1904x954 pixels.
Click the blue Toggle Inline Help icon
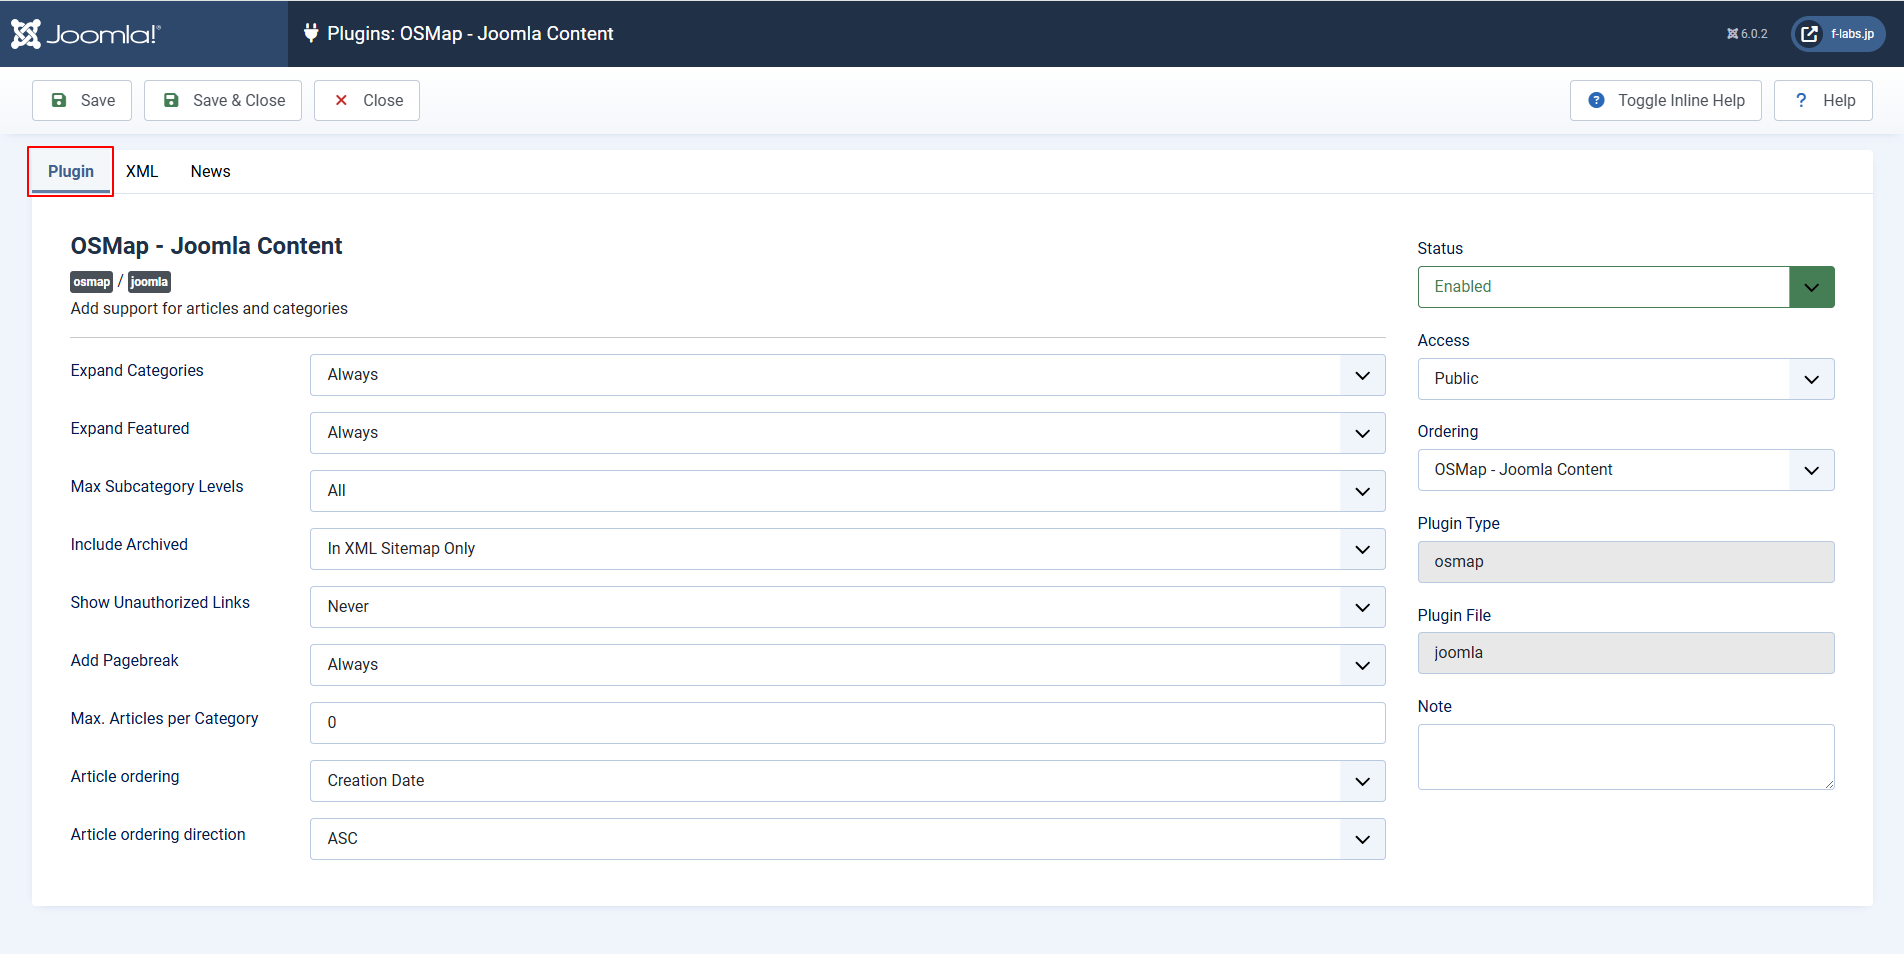tap(1596, 100)
